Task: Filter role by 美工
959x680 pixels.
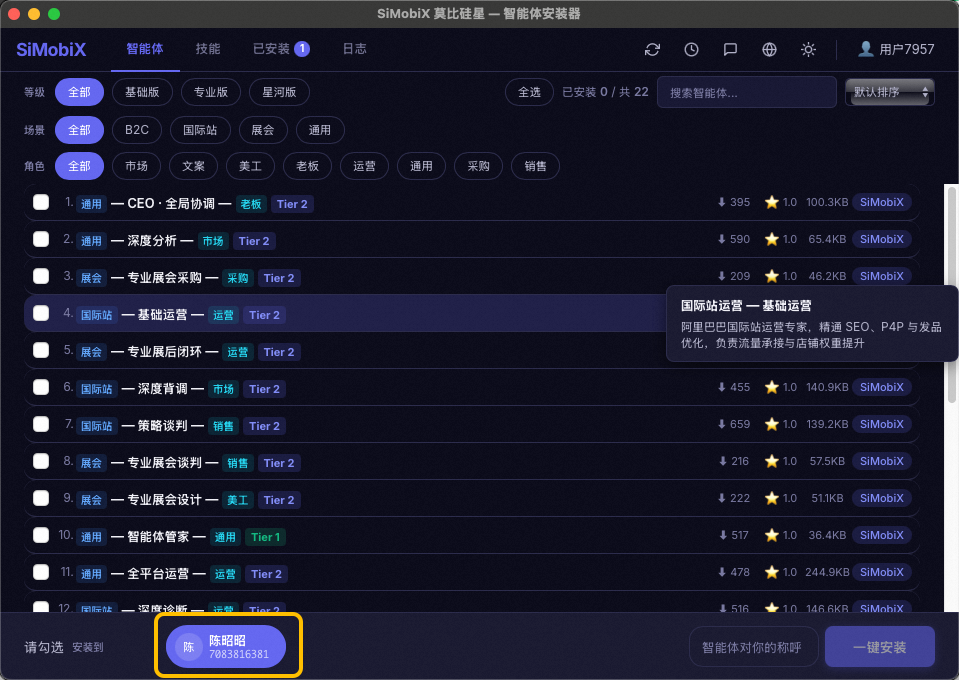Action: pos(250,166)
